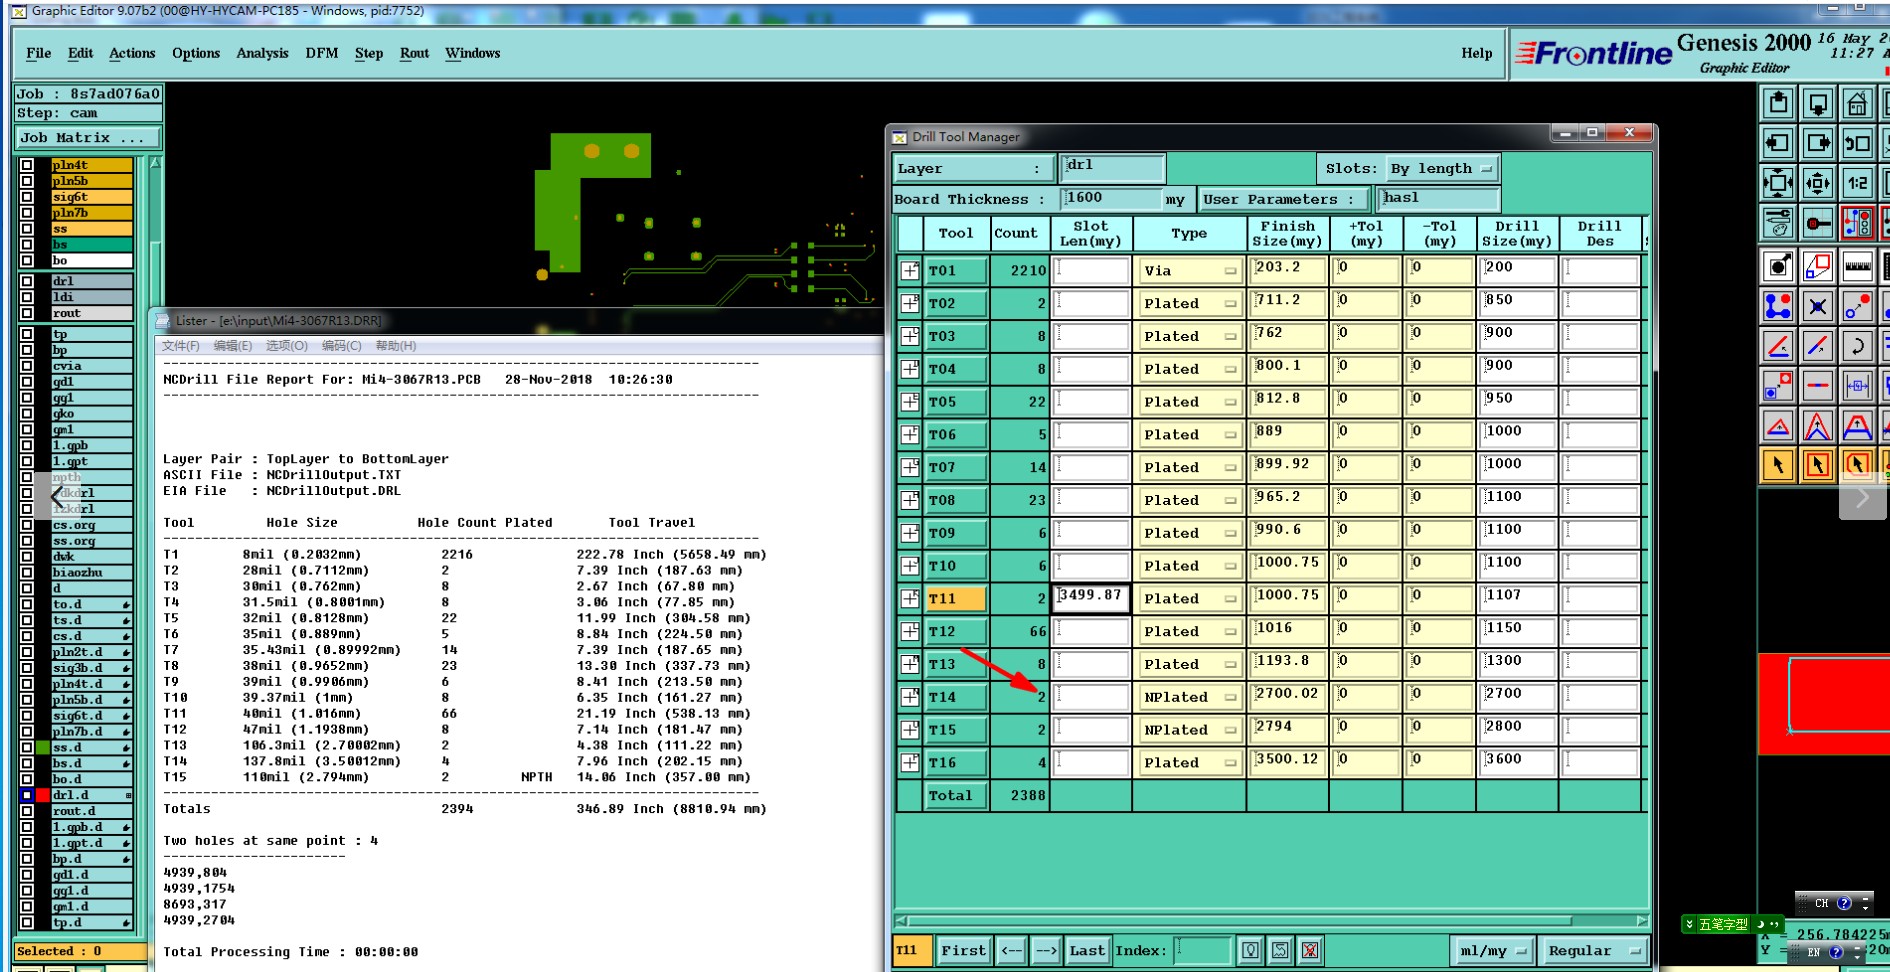1890x972 pixels.
Task: Select the ruler measure tool
Action: coord(1857,266)
